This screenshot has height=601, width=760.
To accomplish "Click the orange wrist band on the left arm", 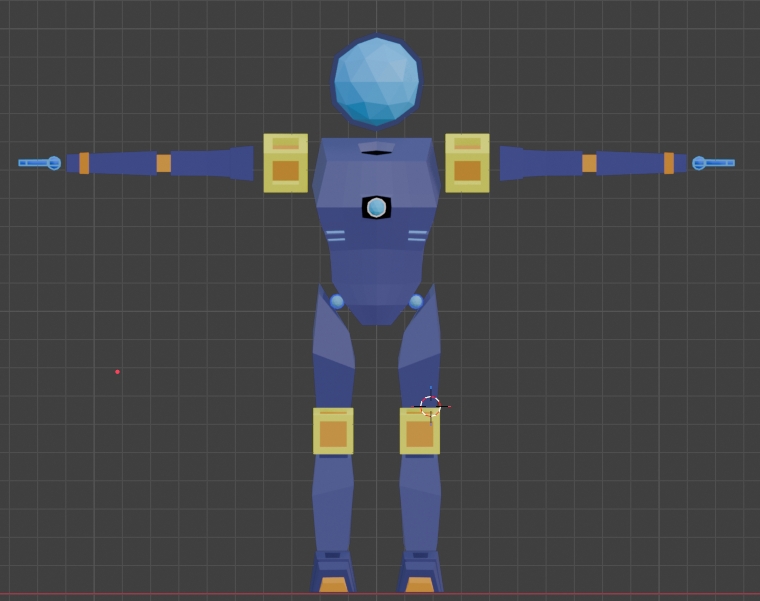I will tap(84, 163).
